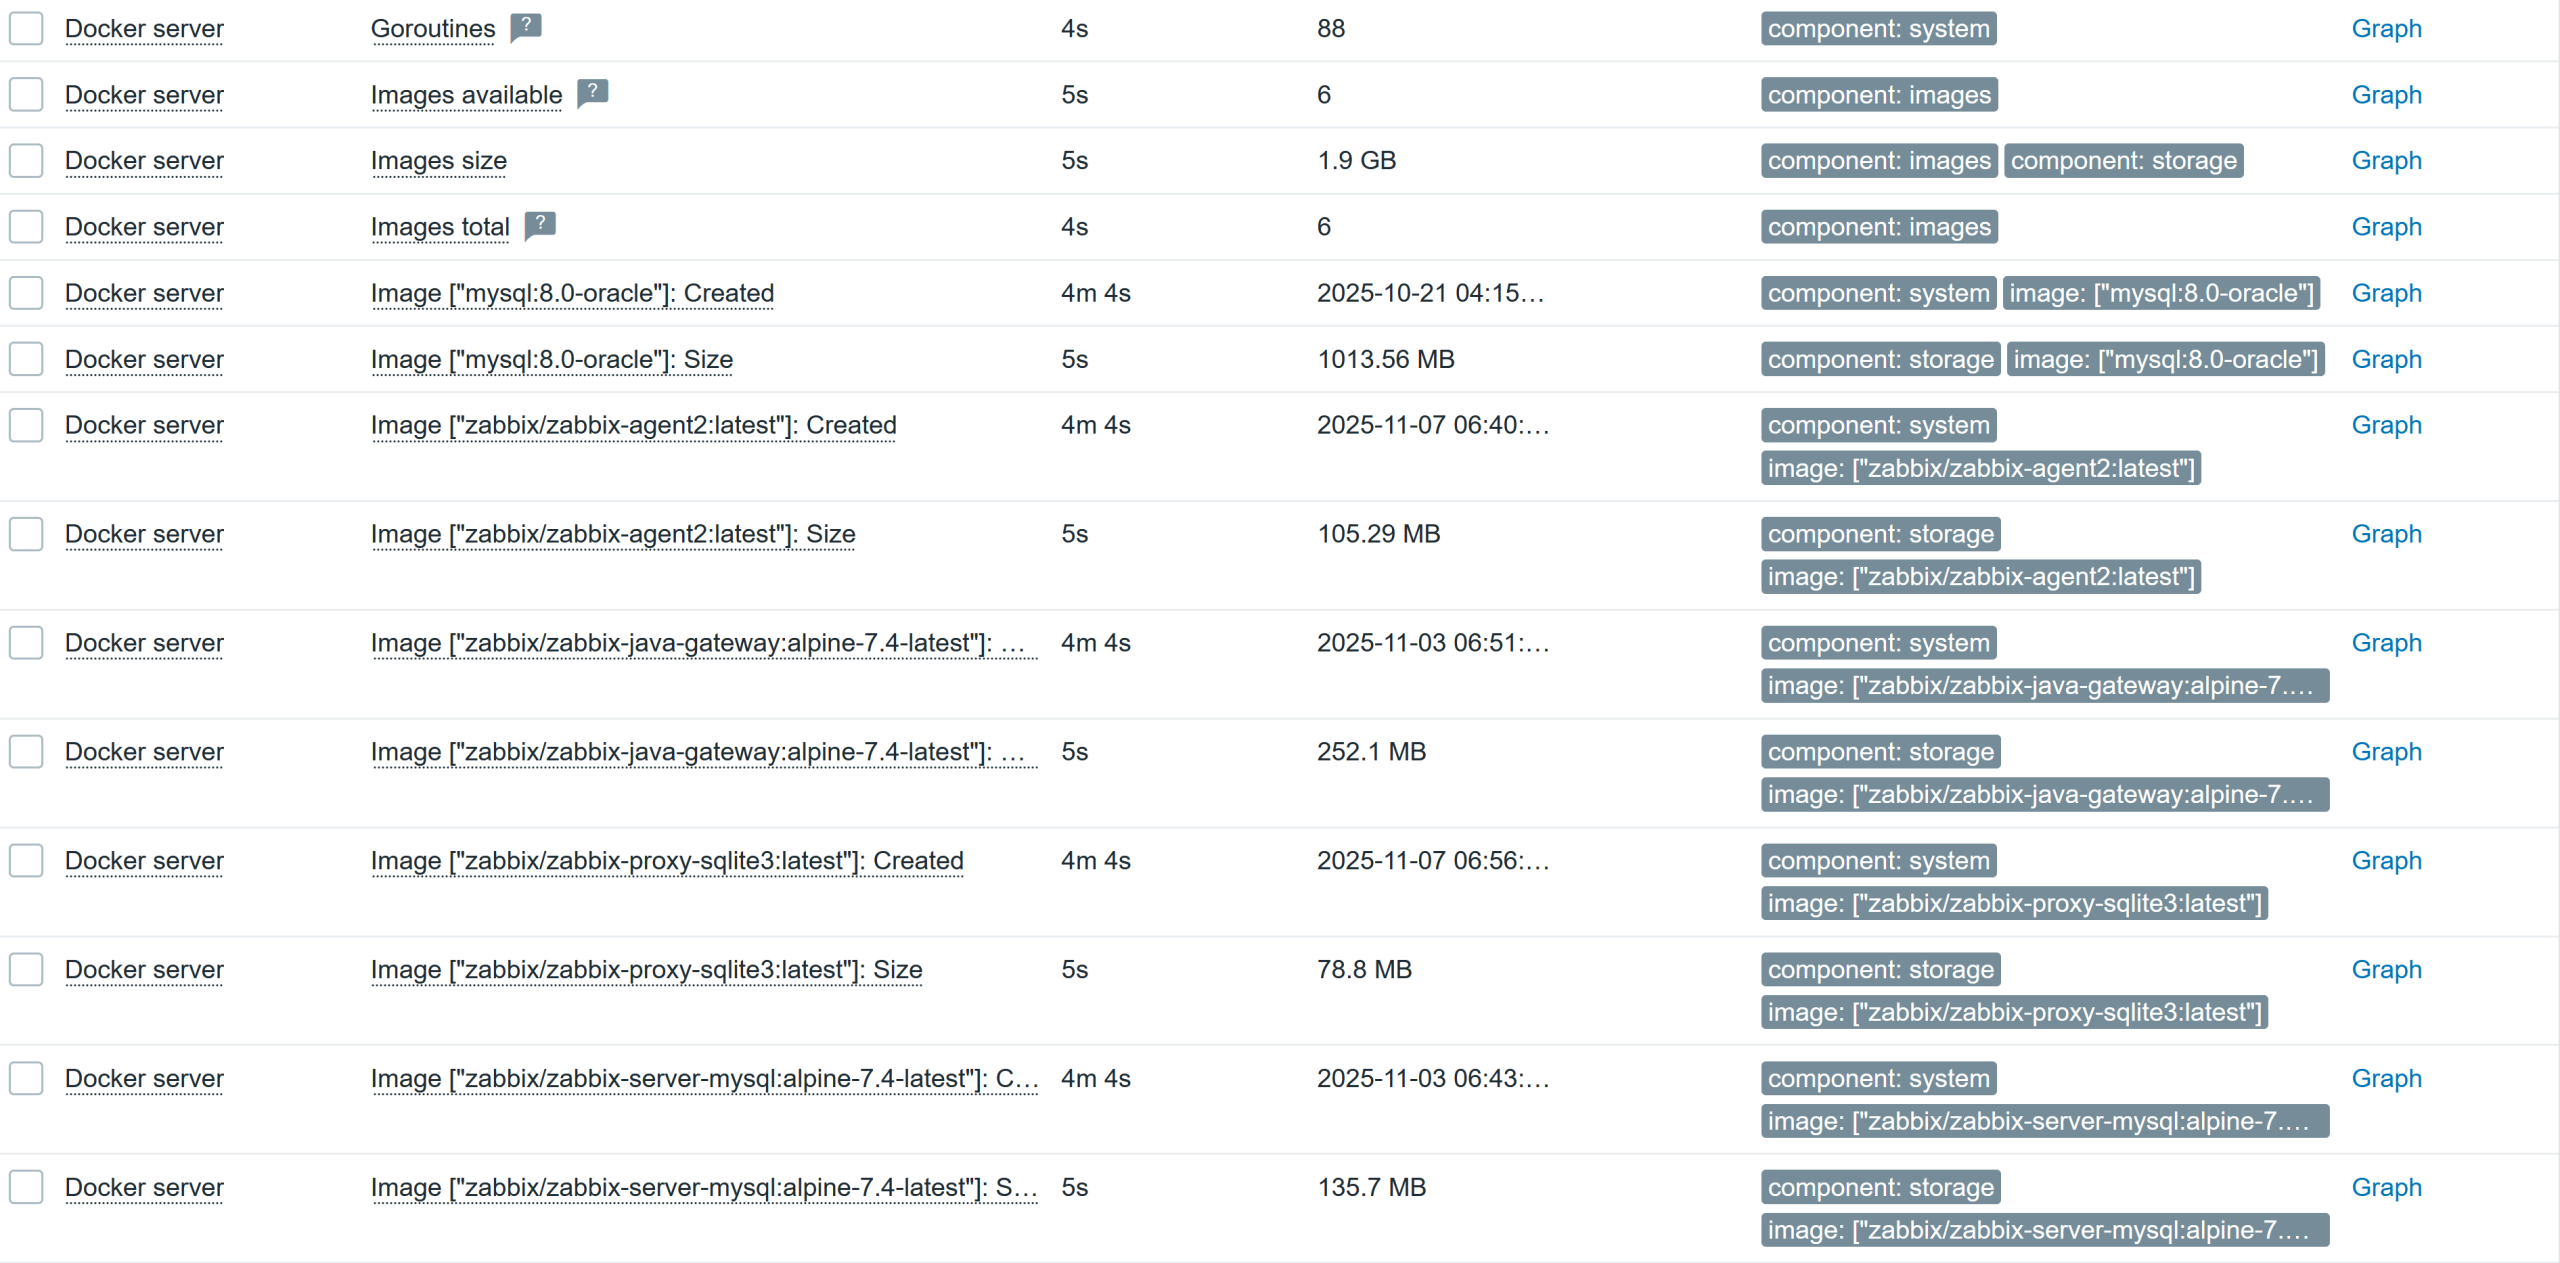Open Graph for zabbix-server-mysql Size row

[x=2386, y=1188]
